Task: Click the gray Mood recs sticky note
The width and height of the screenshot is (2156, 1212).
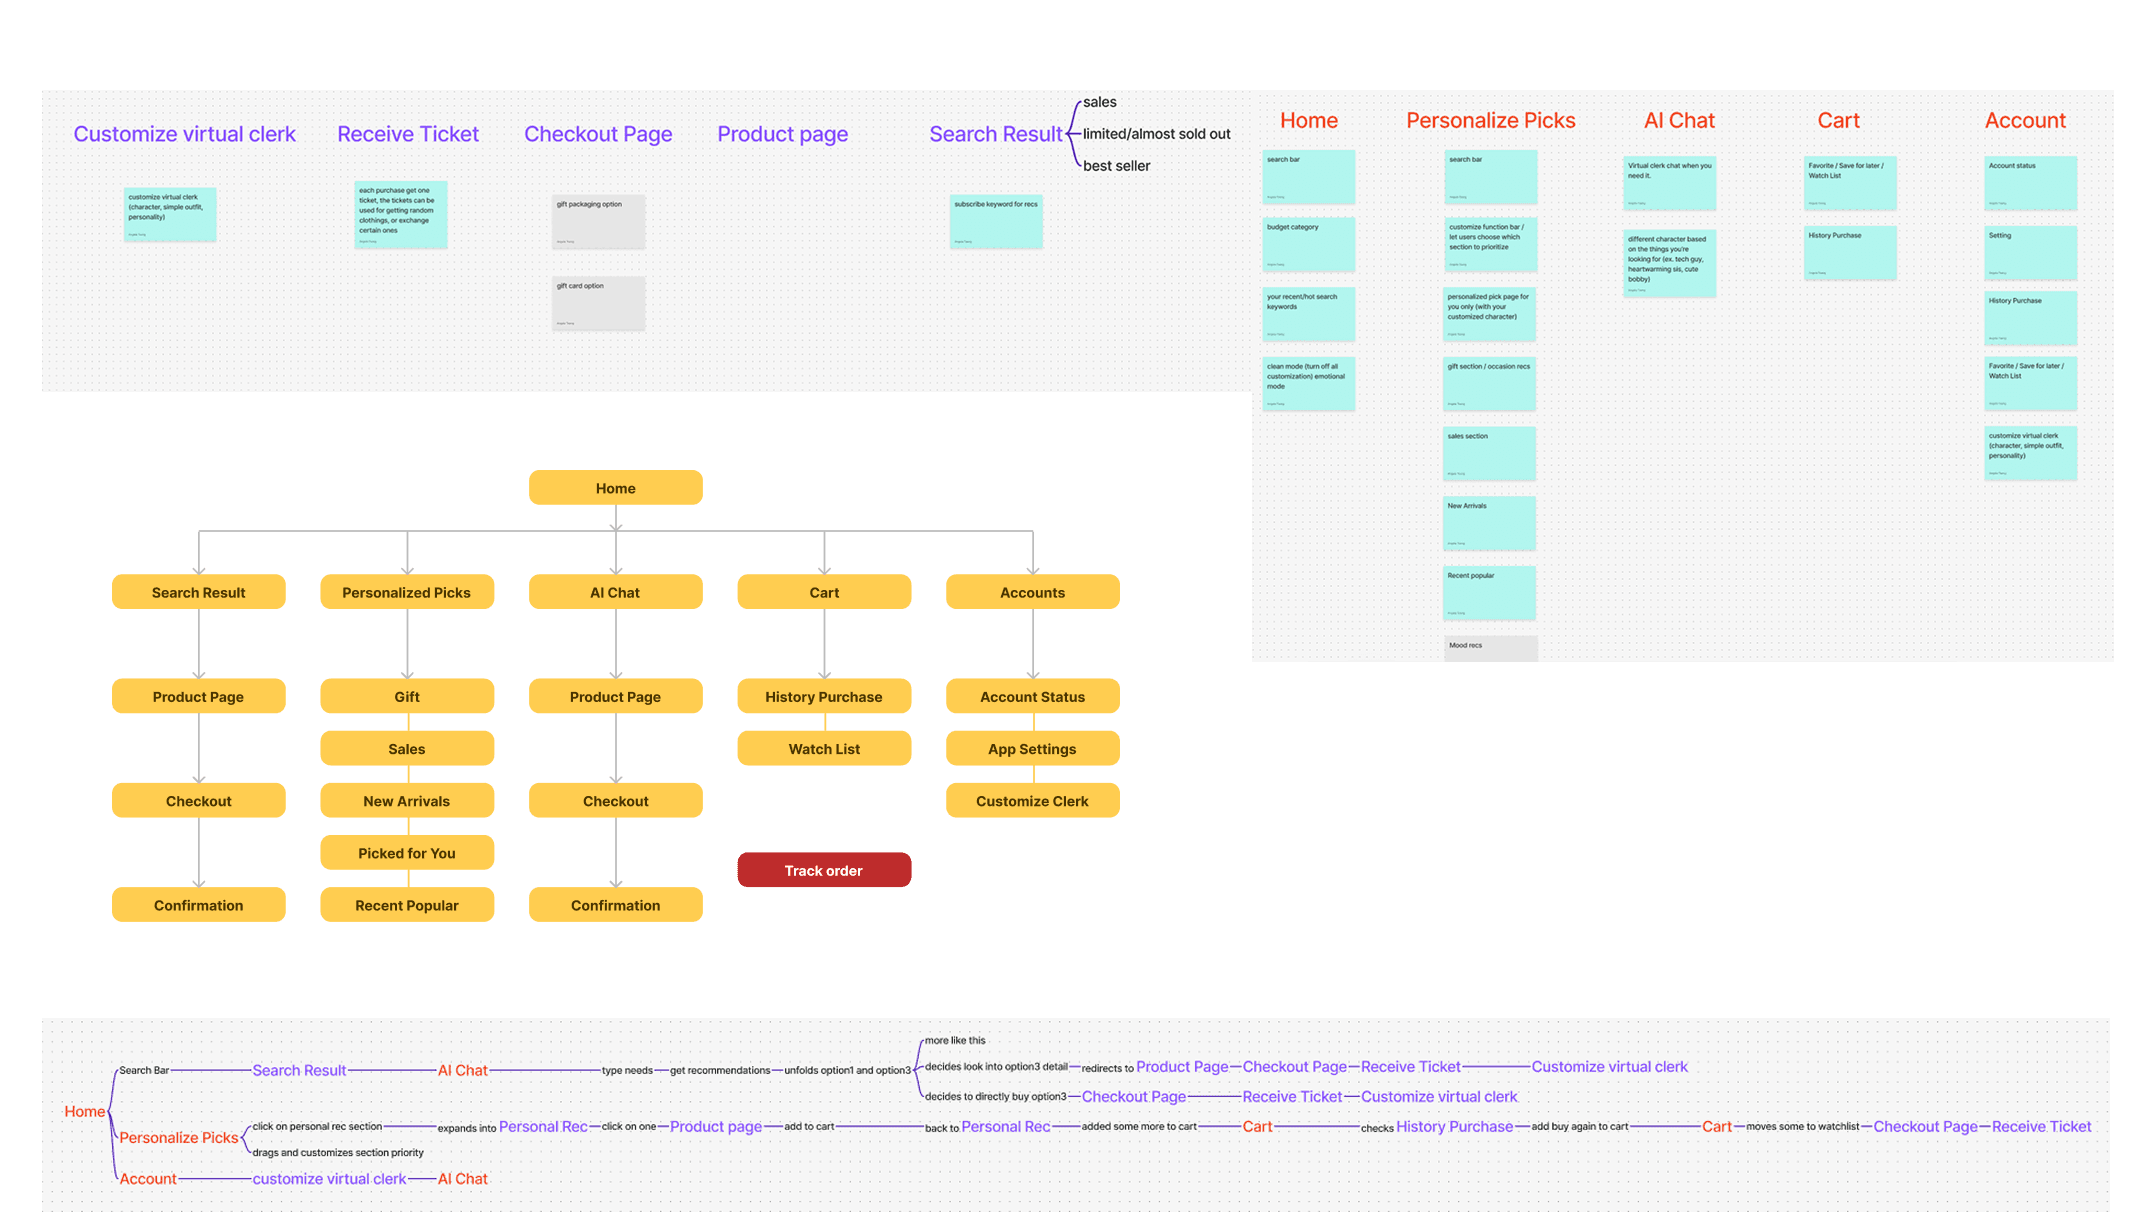Action: coord(1490,648)
